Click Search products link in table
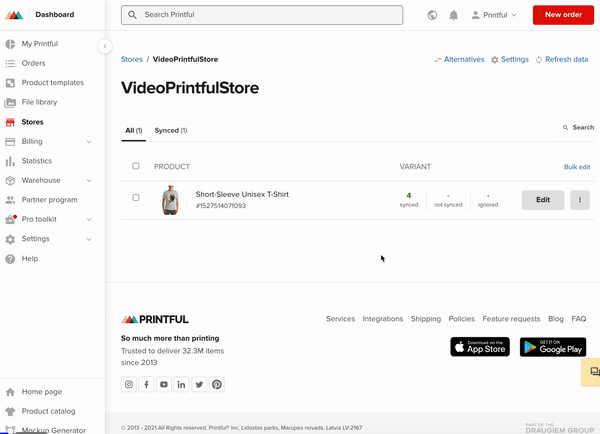This screenshot has width=600, height=434. 578,127
